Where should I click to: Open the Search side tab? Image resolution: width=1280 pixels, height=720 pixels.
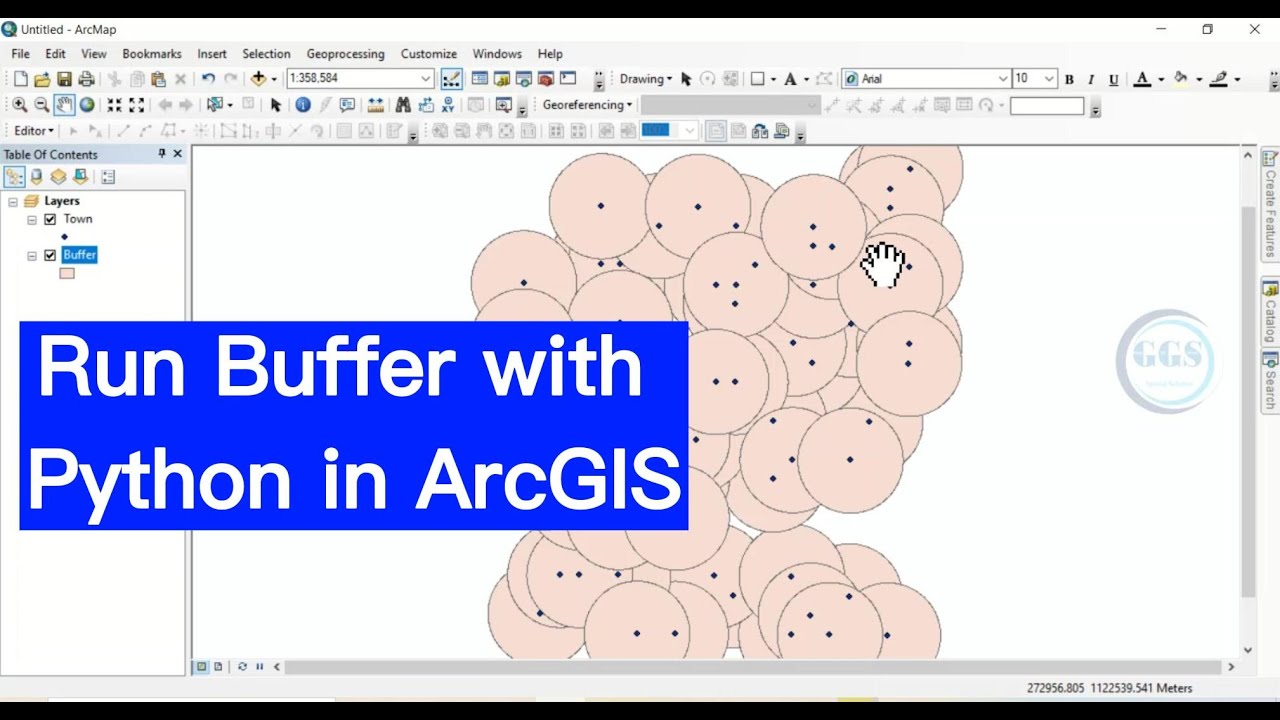click(1270, 381)
